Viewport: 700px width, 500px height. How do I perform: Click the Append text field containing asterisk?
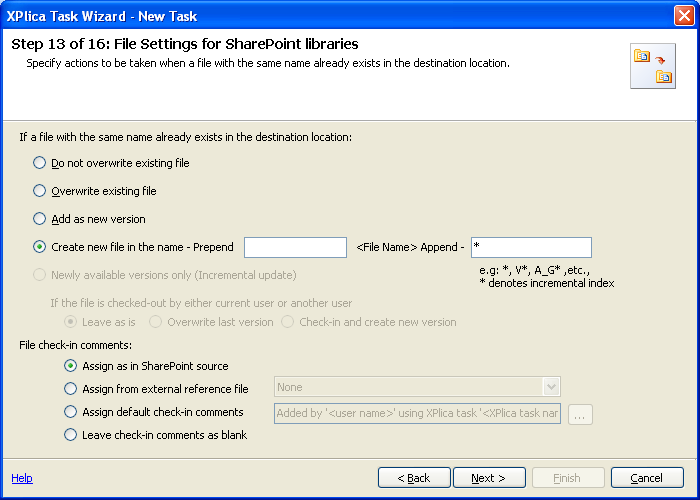(531, 247)
